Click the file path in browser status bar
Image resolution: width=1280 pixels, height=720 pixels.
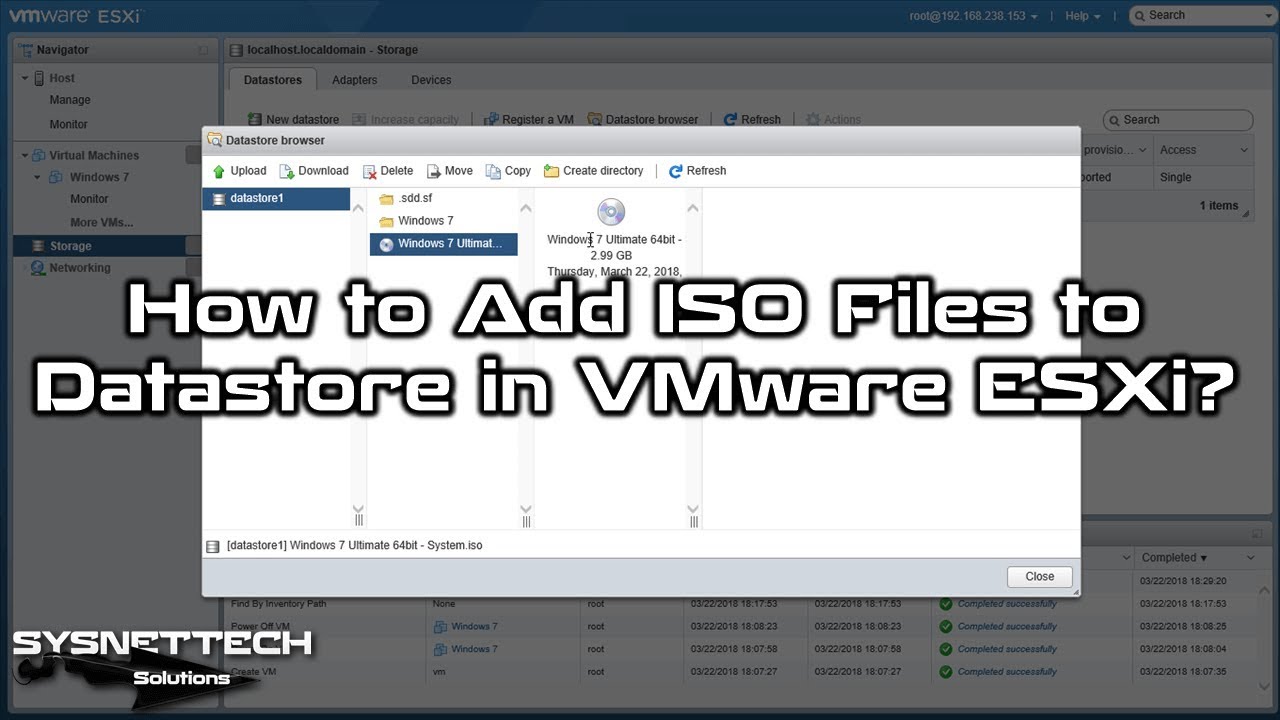tap(355, 546)
